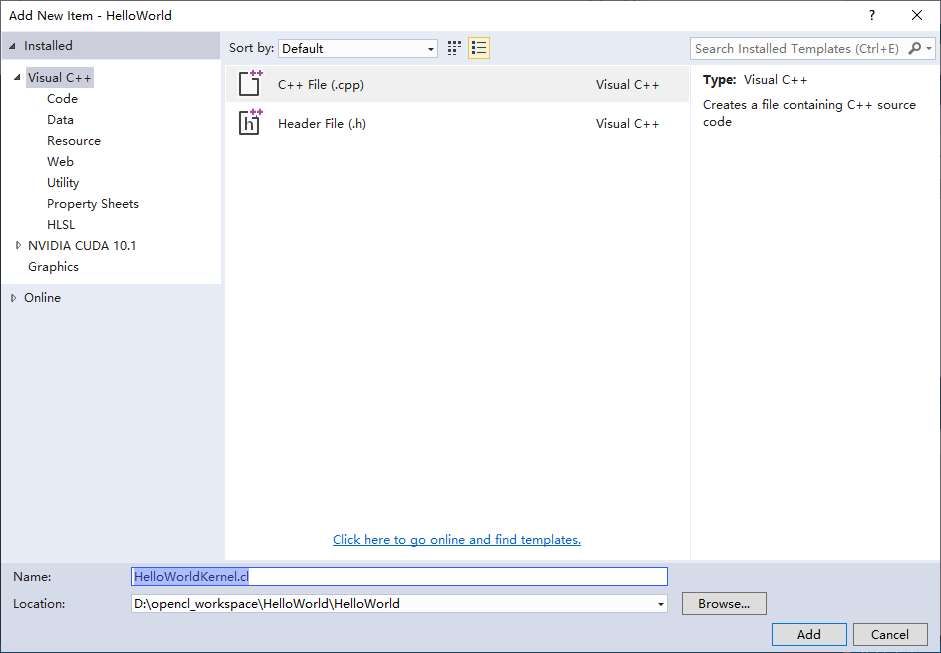
Task: Select the Property Sheets category
Action: click(x=92, y=203)
